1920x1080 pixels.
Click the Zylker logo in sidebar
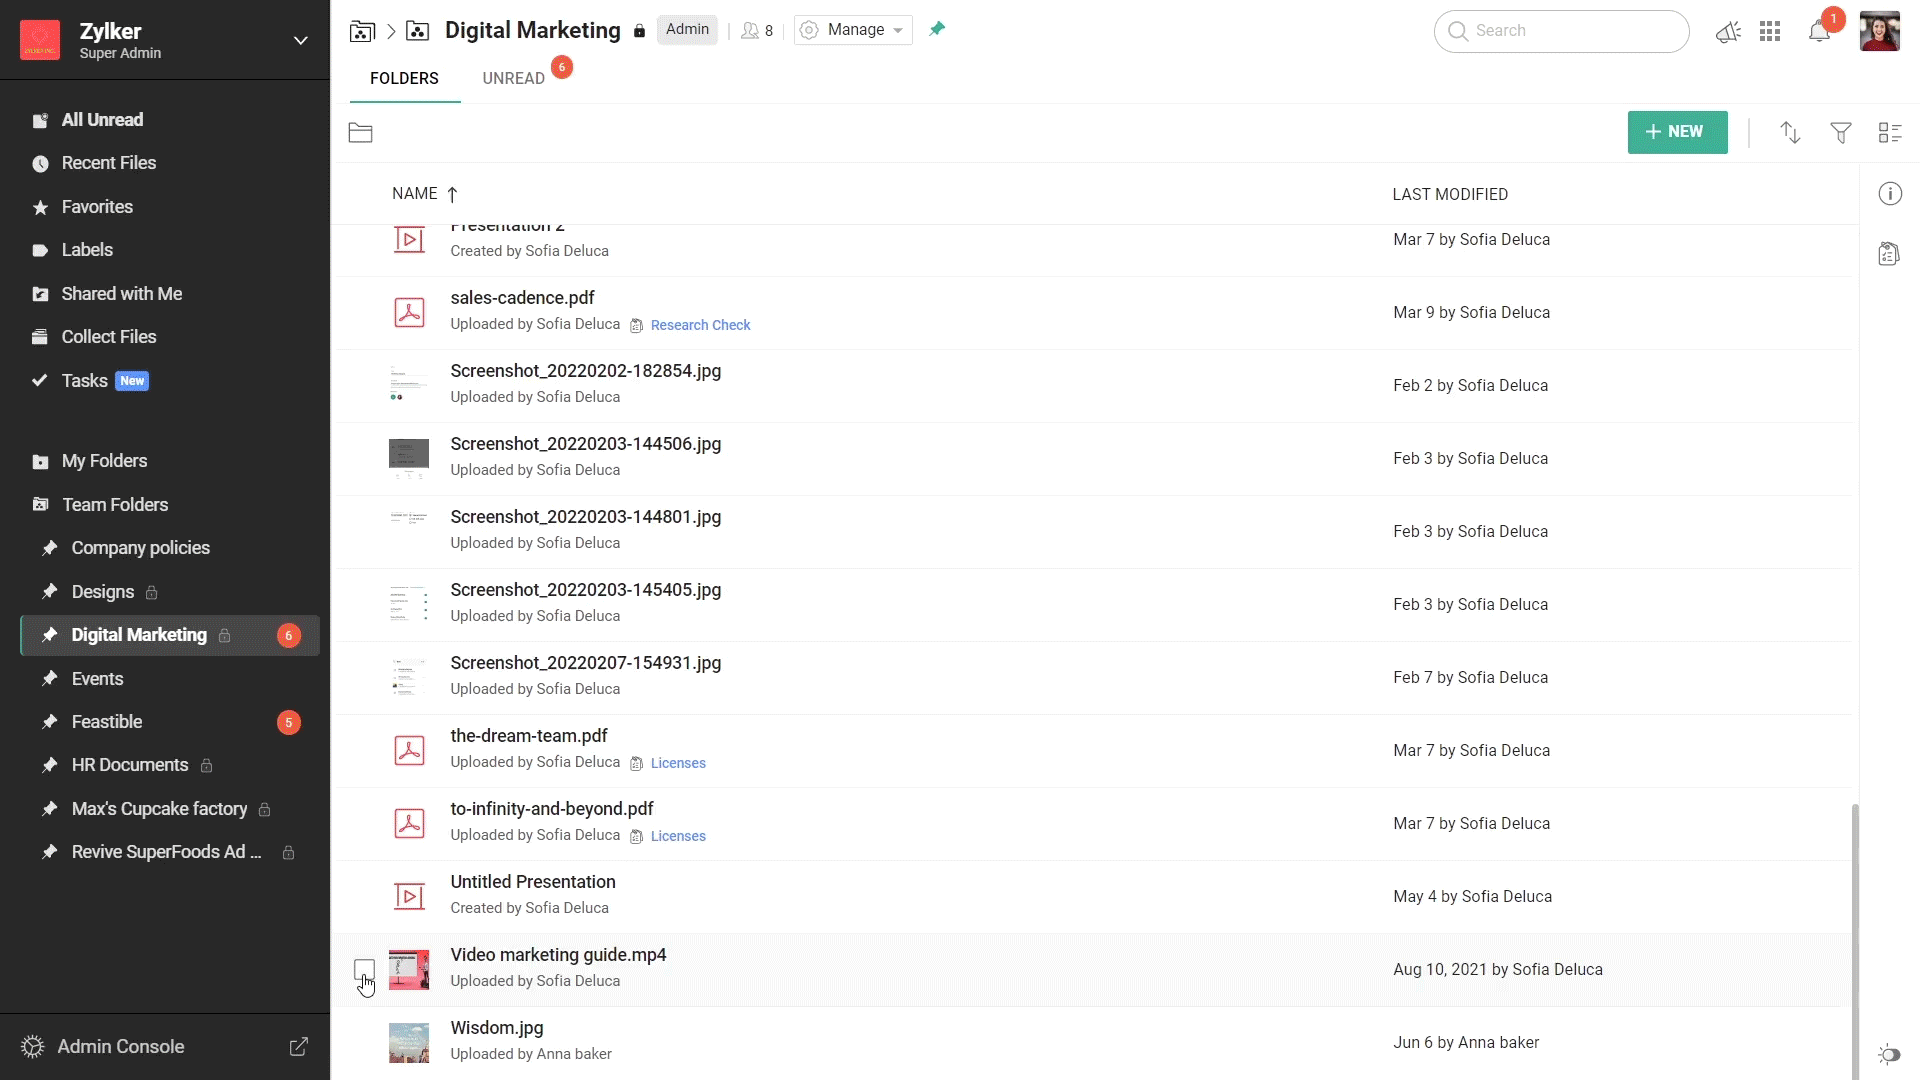click(40, 40)
